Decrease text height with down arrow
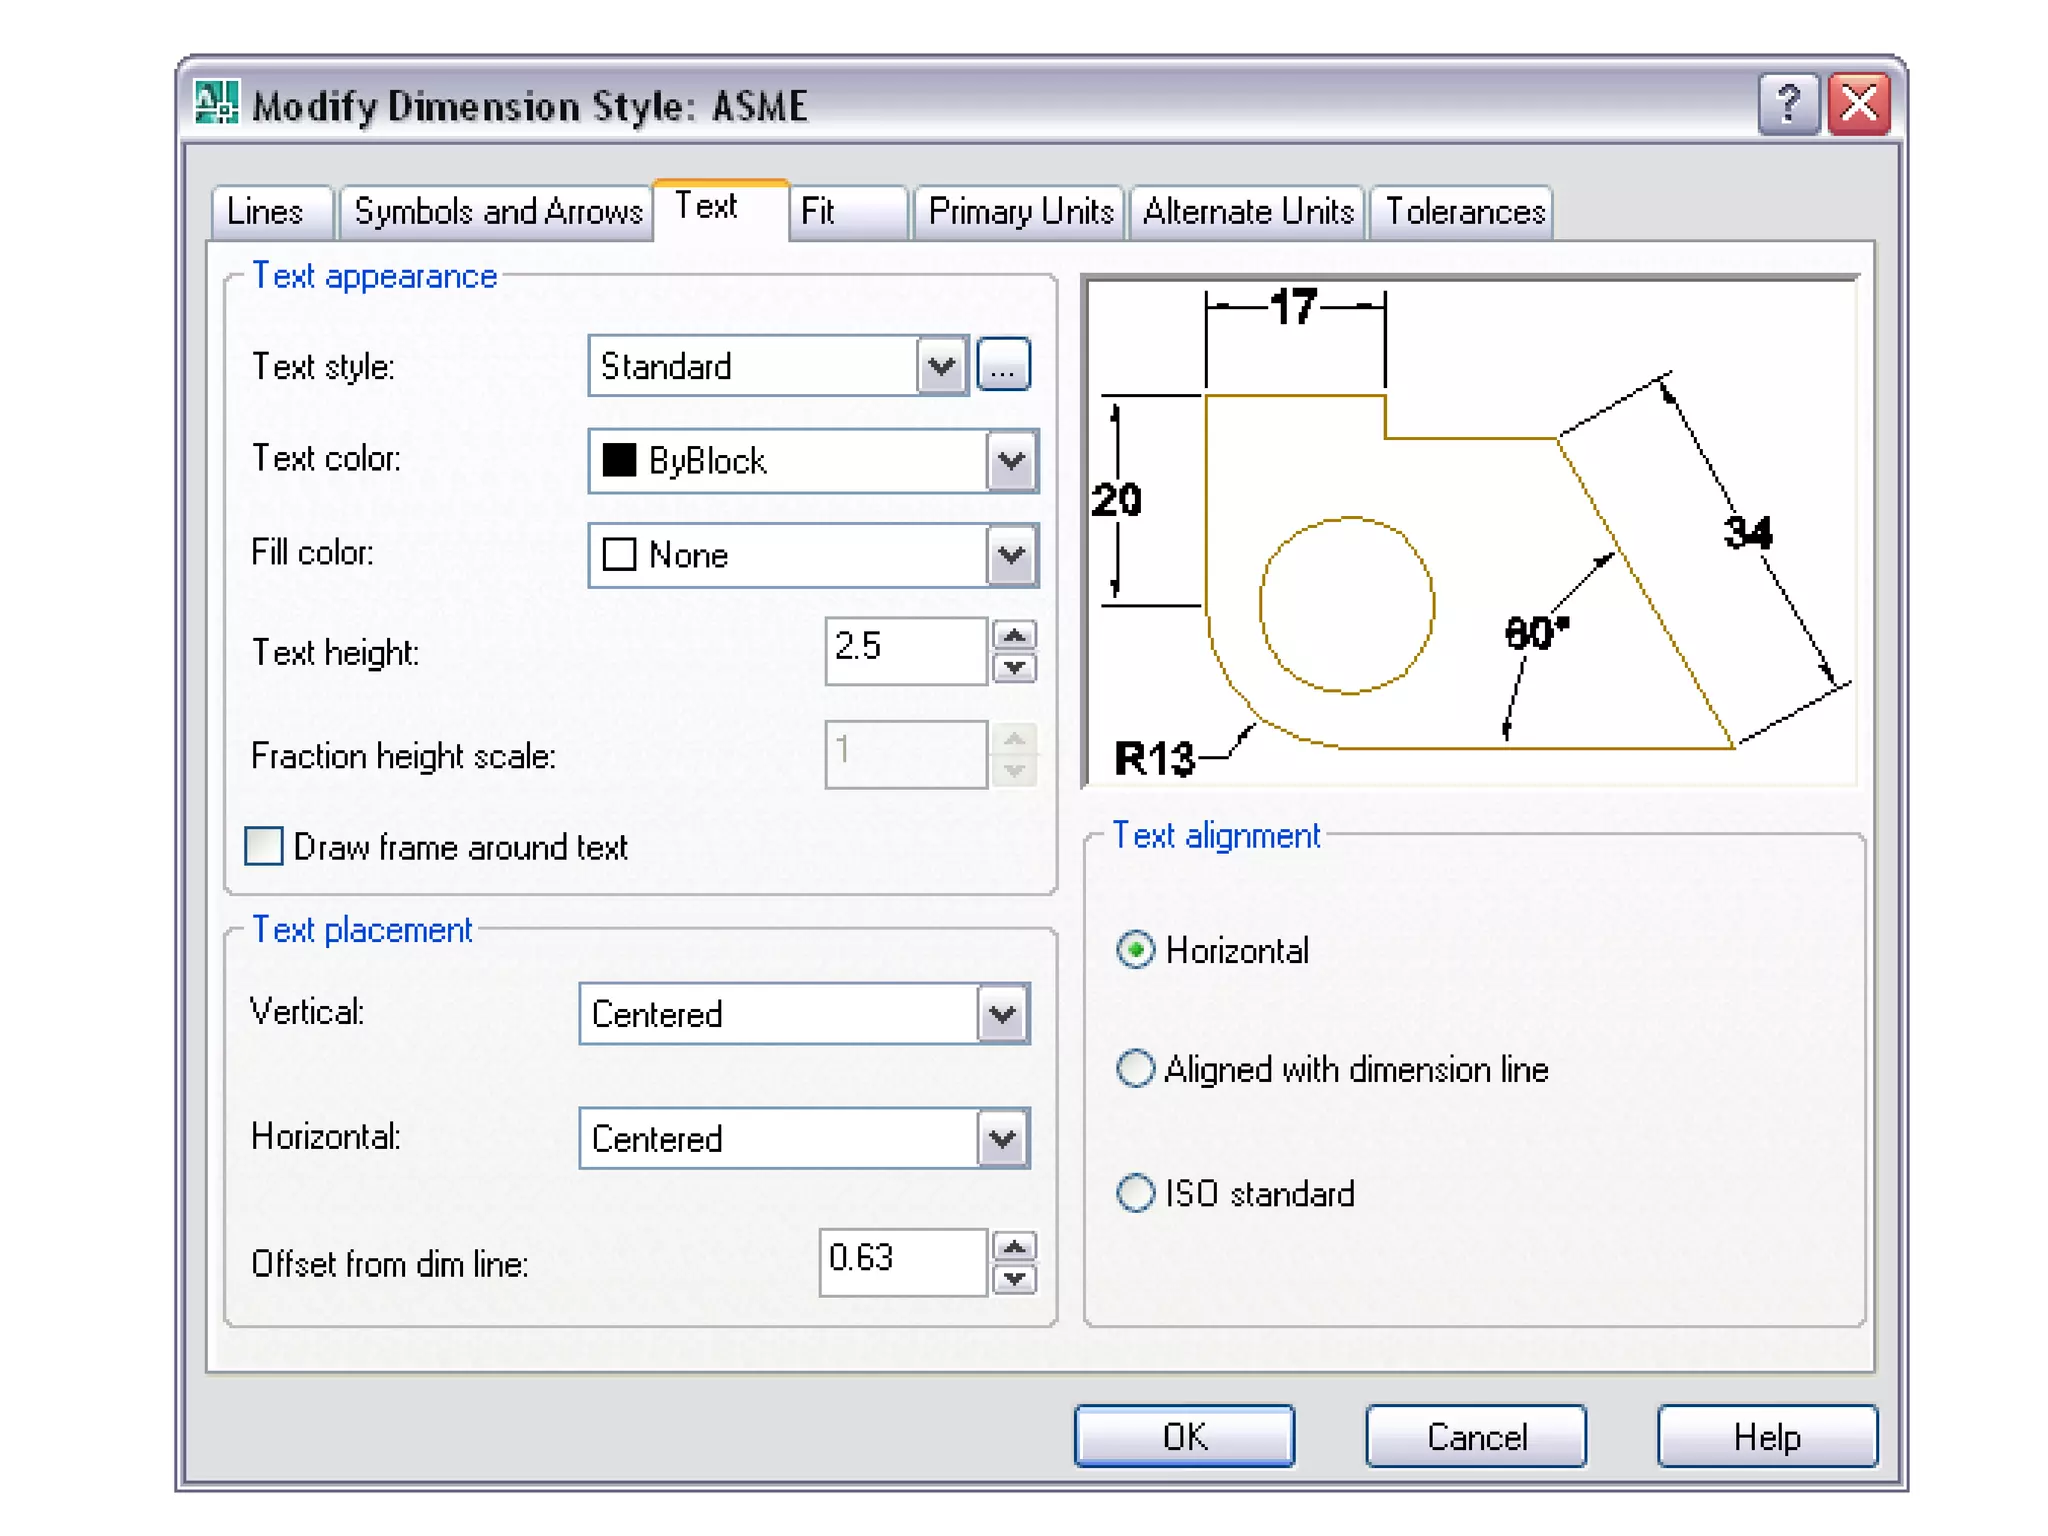2048x1536 pixels. (x=1014, y=667)
